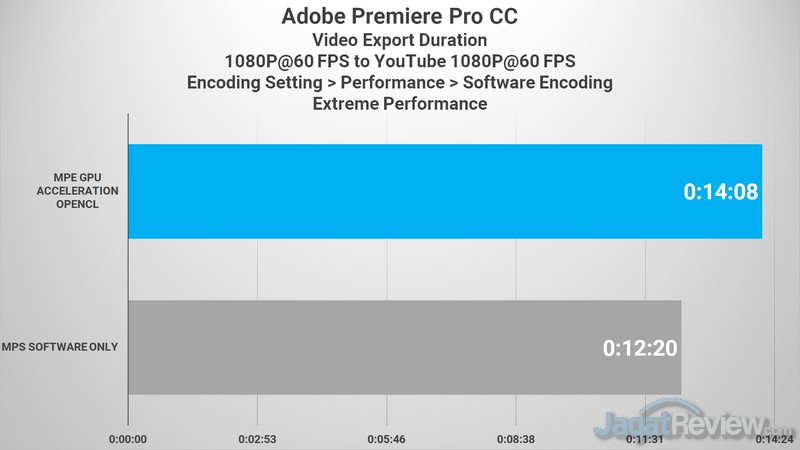Click the 0:02:53 axis tick label
The width and height of the screenshot is (800, 450).
pos(258,439)
